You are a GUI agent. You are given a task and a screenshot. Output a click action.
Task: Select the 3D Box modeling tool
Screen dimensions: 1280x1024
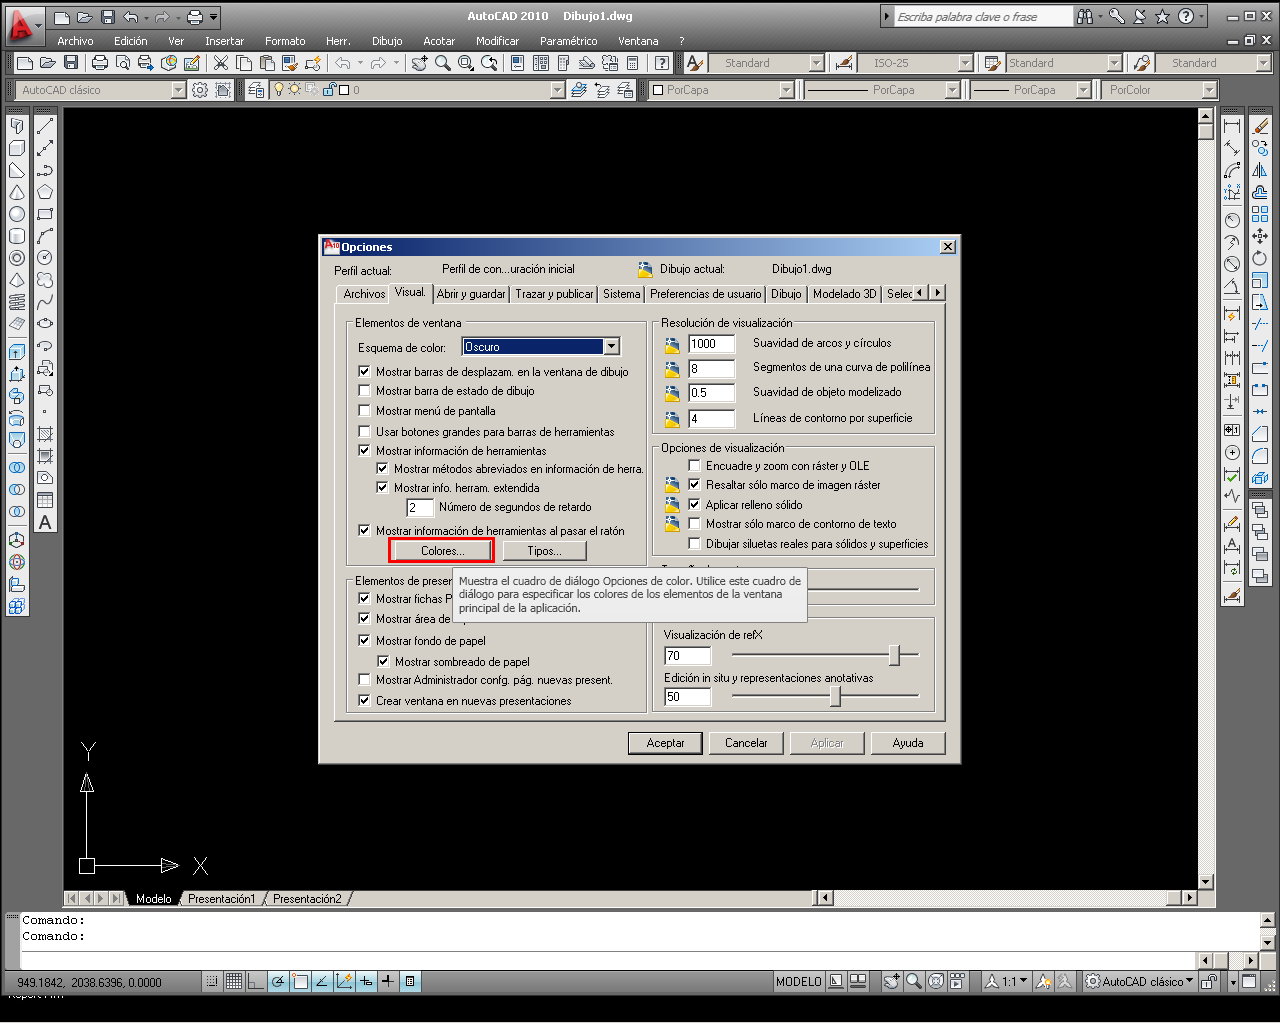click(17, 148)
